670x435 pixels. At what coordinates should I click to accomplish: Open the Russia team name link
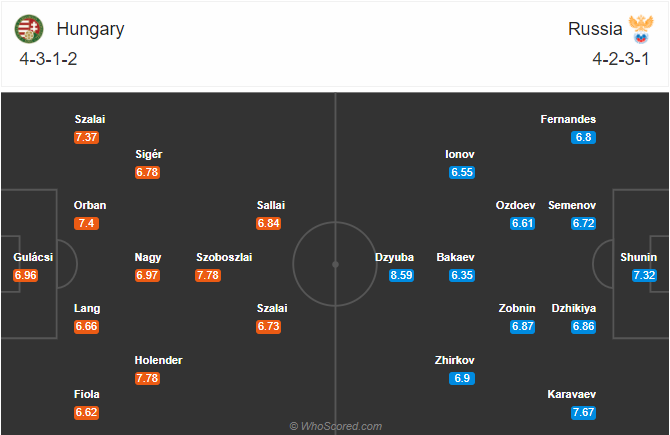pos(595,29)
